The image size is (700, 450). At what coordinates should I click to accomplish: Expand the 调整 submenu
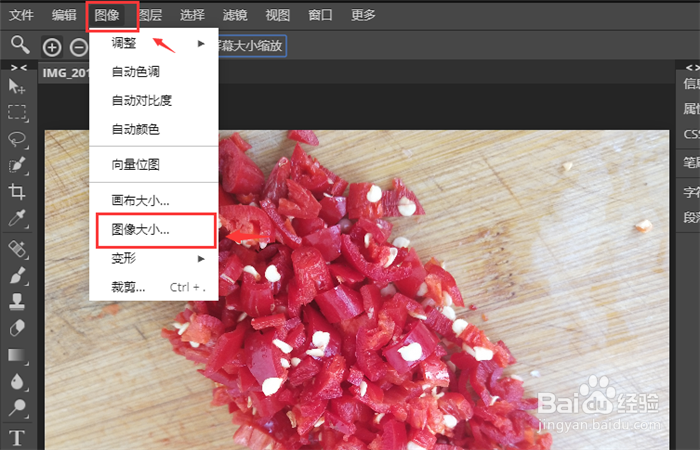[154, 43]
